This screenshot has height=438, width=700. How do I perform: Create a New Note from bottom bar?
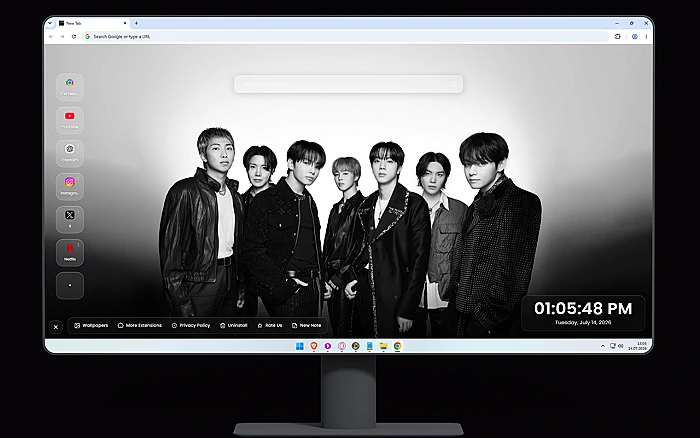[306, 325]
